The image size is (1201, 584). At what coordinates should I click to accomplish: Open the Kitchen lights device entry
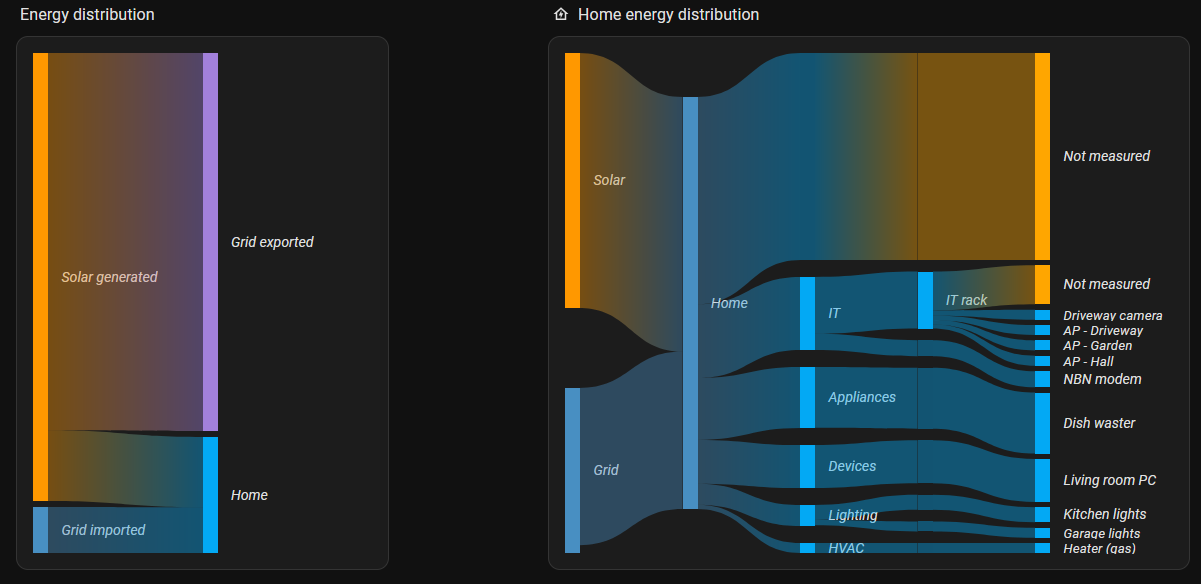(x=1104, y=514)
